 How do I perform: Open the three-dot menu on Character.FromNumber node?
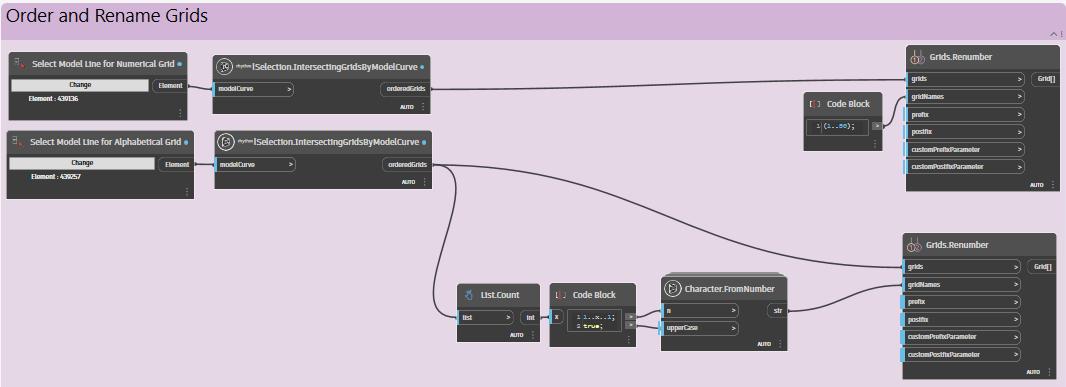780,344
